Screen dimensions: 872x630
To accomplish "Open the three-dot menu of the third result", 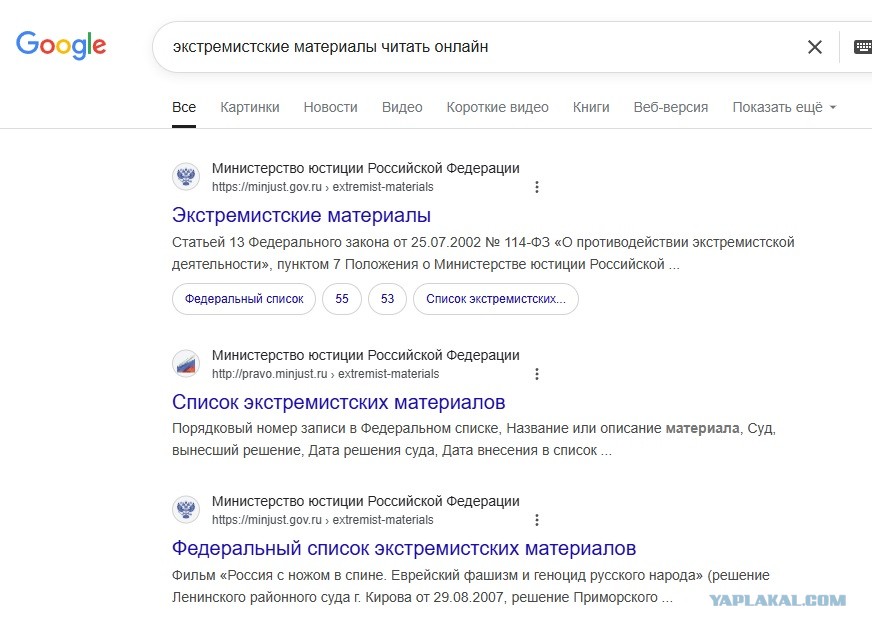I will 537,520.
